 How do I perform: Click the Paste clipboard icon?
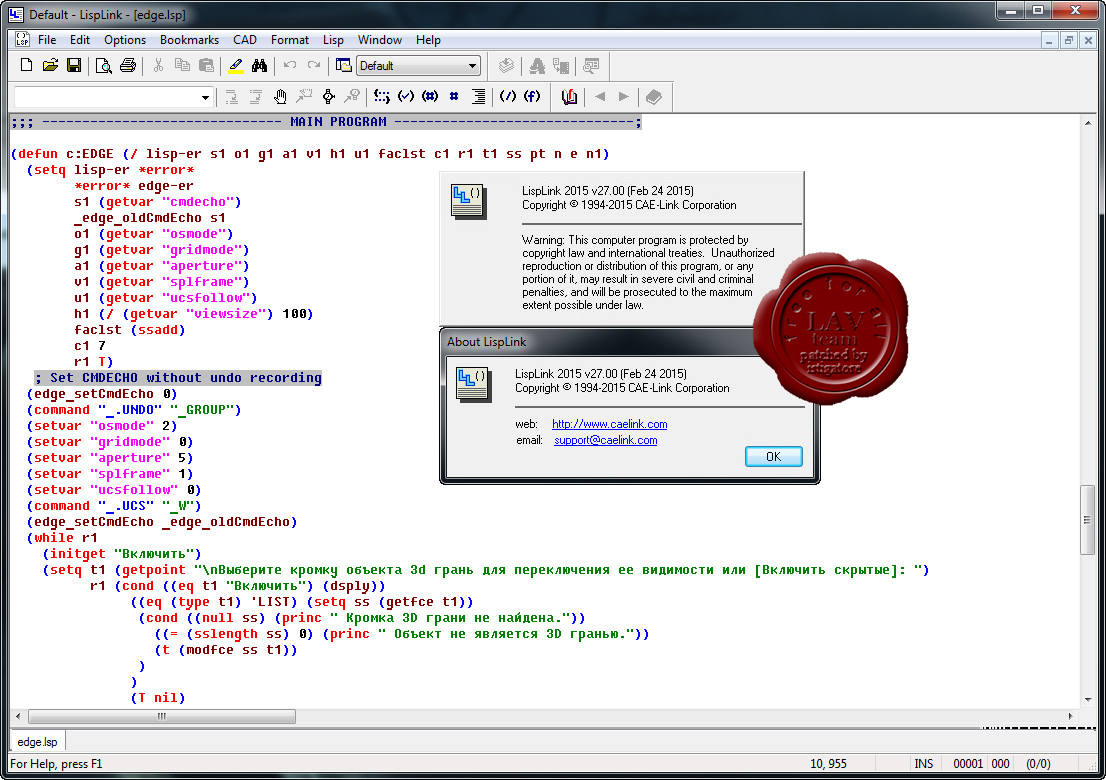tap(206, 66)
